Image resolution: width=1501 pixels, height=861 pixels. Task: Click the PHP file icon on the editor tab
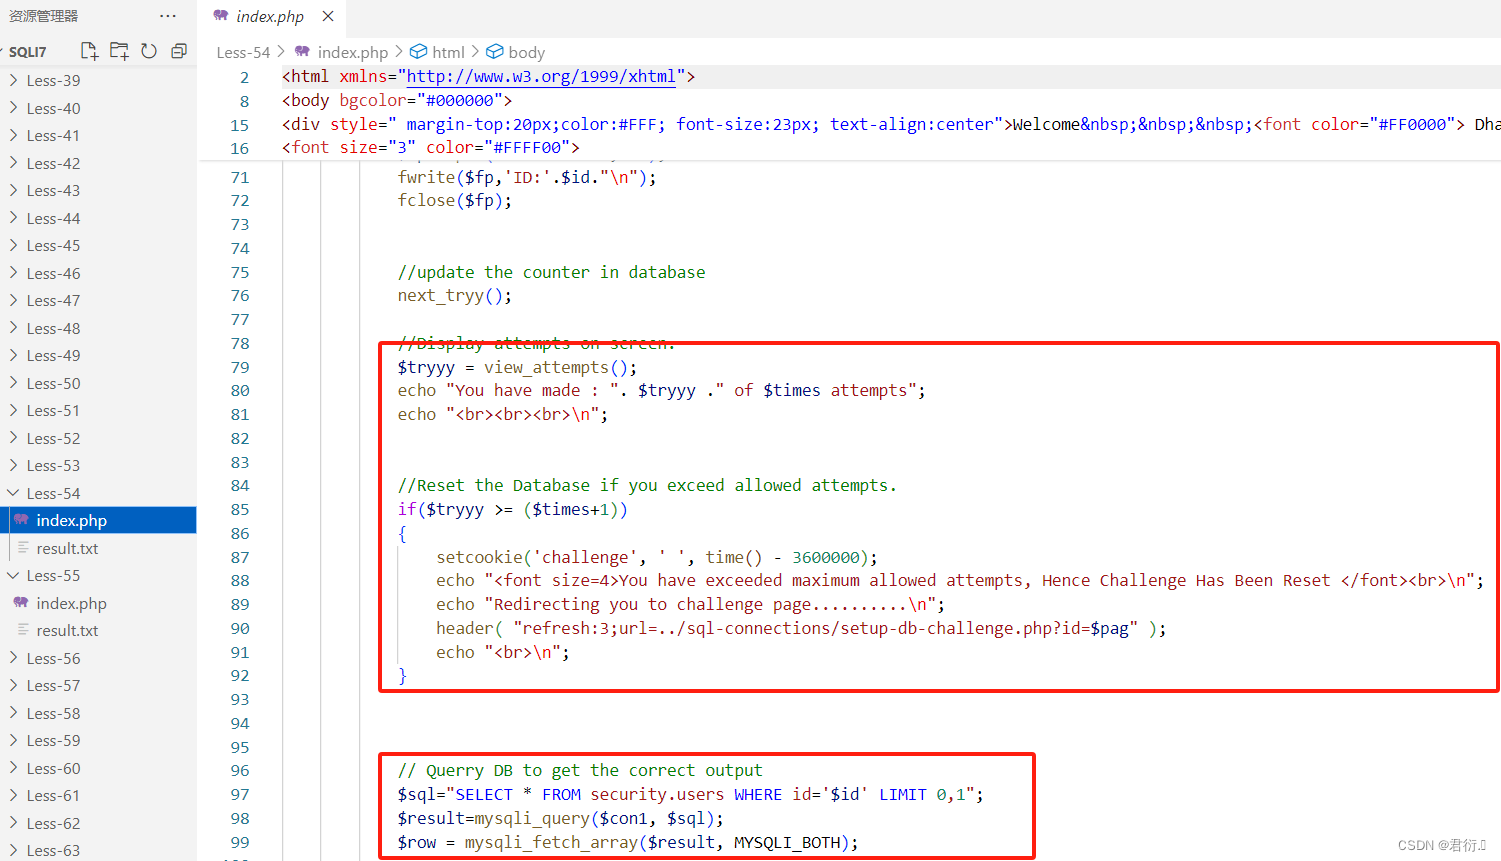click(x=221, y=16)
